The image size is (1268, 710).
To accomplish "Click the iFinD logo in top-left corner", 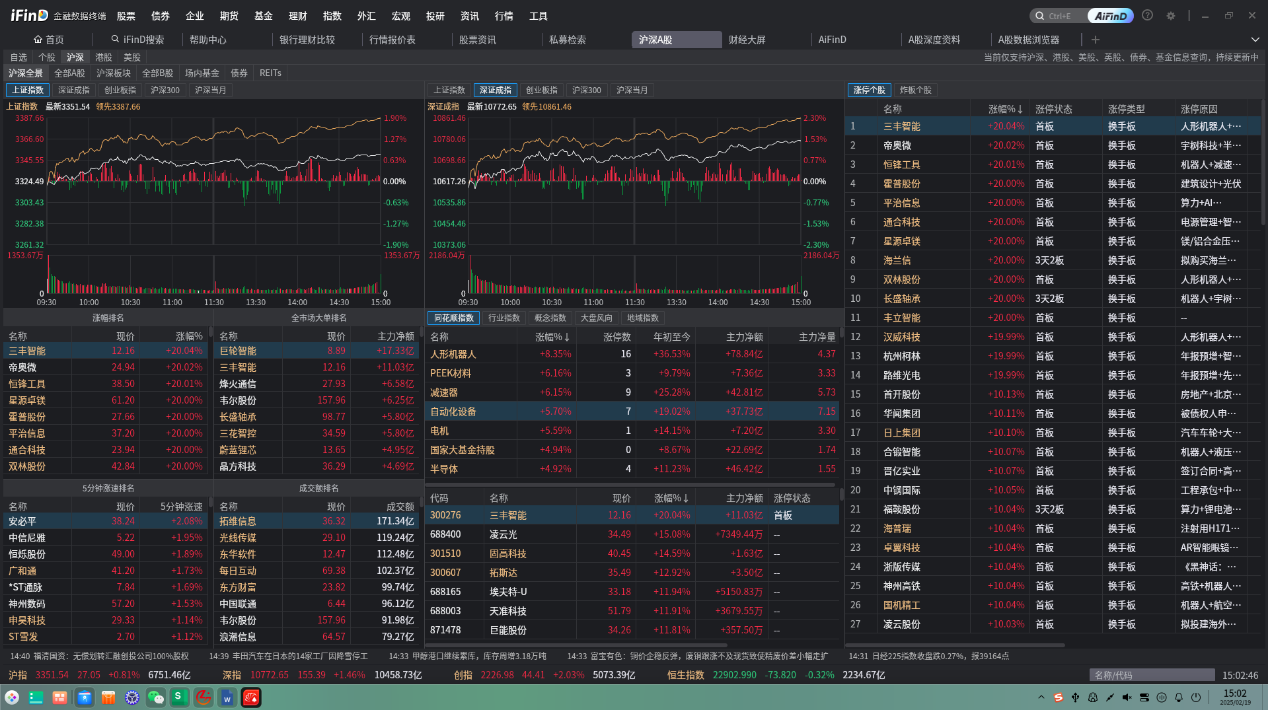I will (28, 16).
